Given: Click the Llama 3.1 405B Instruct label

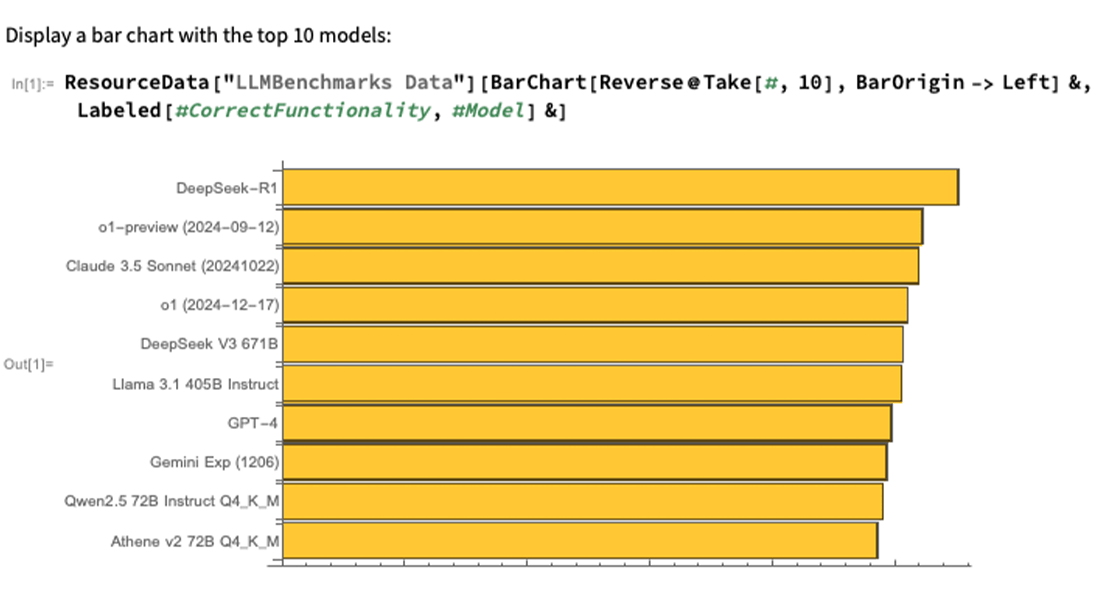Looking at the screenshot, I should (196, 384).
